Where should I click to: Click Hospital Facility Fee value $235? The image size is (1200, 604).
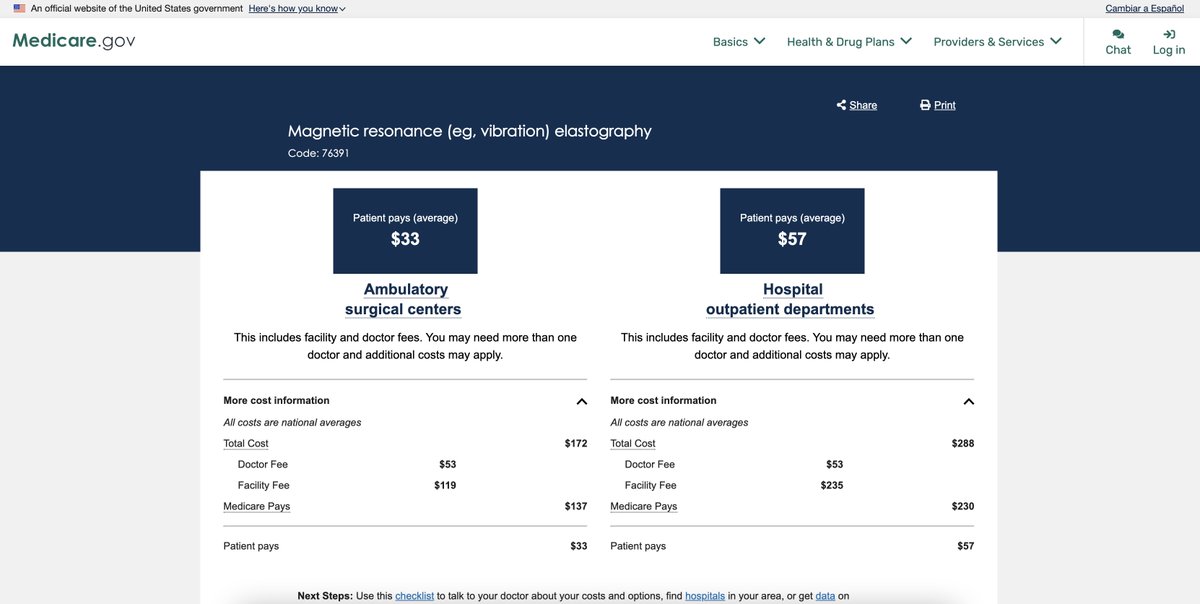(x=832, y=485)
